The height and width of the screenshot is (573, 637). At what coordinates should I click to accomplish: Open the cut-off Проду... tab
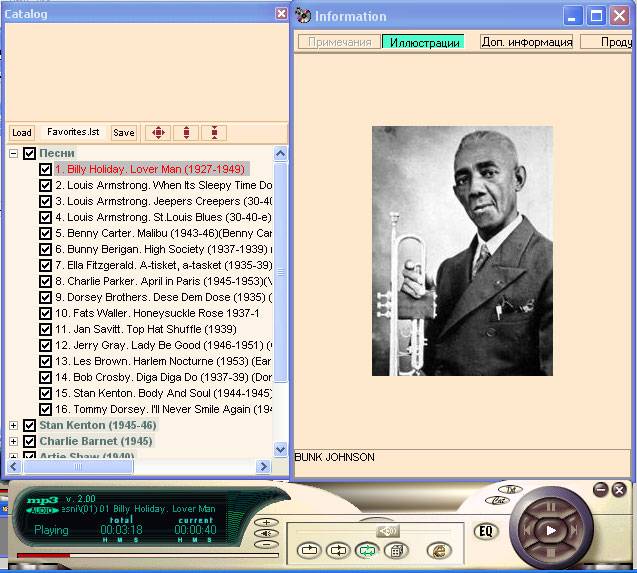[606, 42]
